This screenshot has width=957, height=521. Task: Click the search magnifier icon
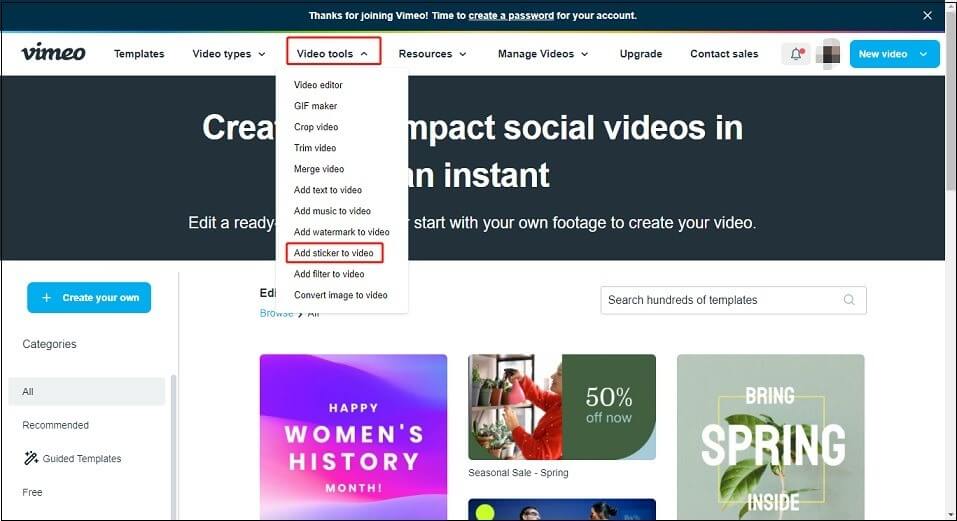pyautogui.click(x=849, y=300)
